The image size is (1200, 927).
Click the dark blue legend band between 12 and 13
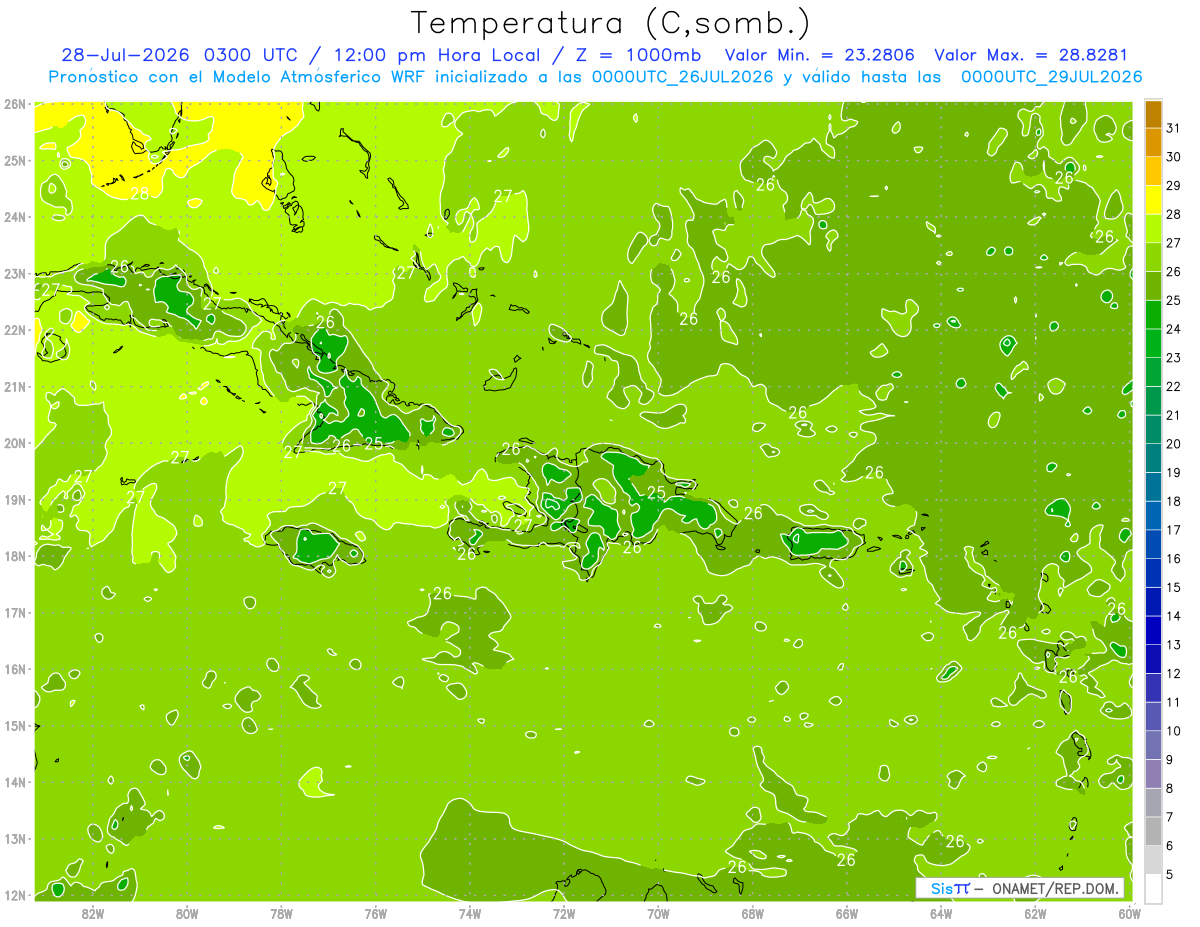1153,659
